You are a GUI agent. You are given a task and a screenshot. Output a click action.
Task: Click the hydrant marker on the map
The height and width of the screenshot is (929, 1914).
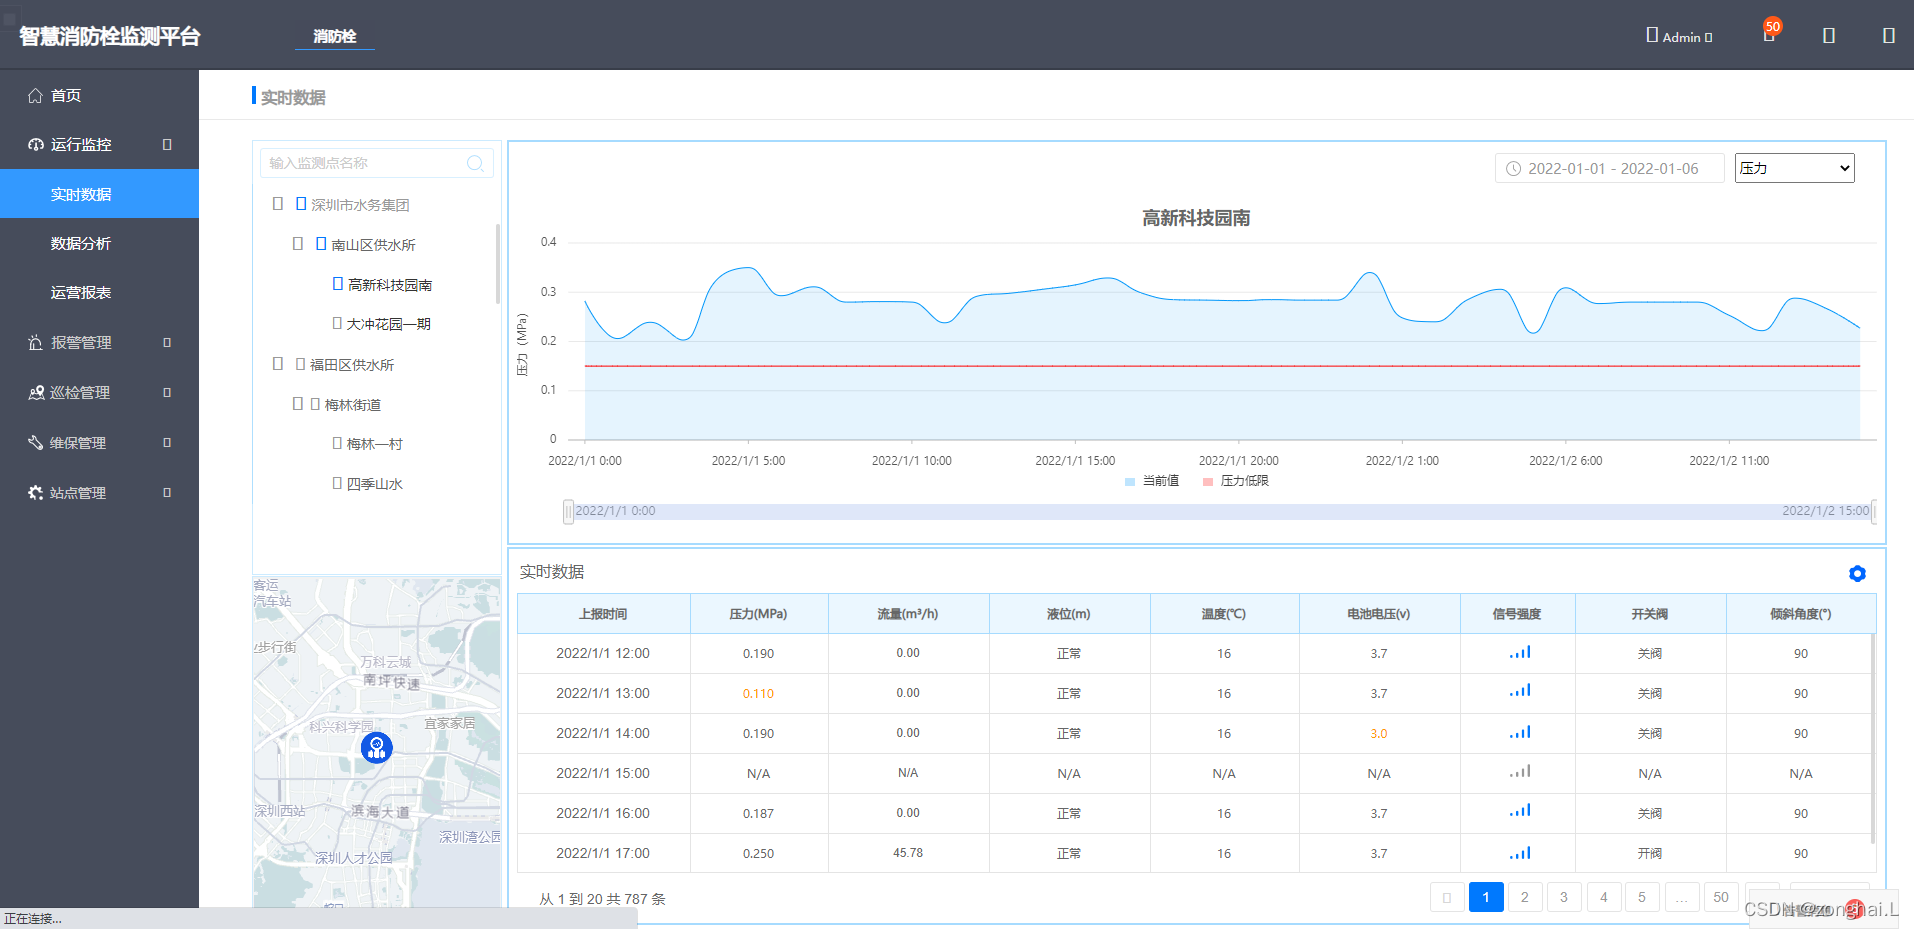[377, 747]
